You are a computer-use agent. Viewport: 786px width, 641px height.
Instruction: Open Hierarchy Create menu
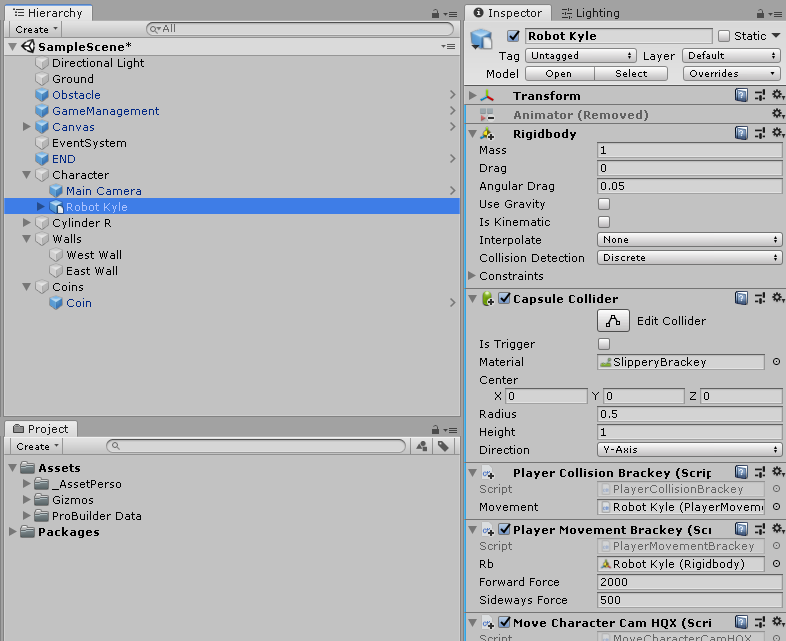pyautogui.click(x=36, y=30)
